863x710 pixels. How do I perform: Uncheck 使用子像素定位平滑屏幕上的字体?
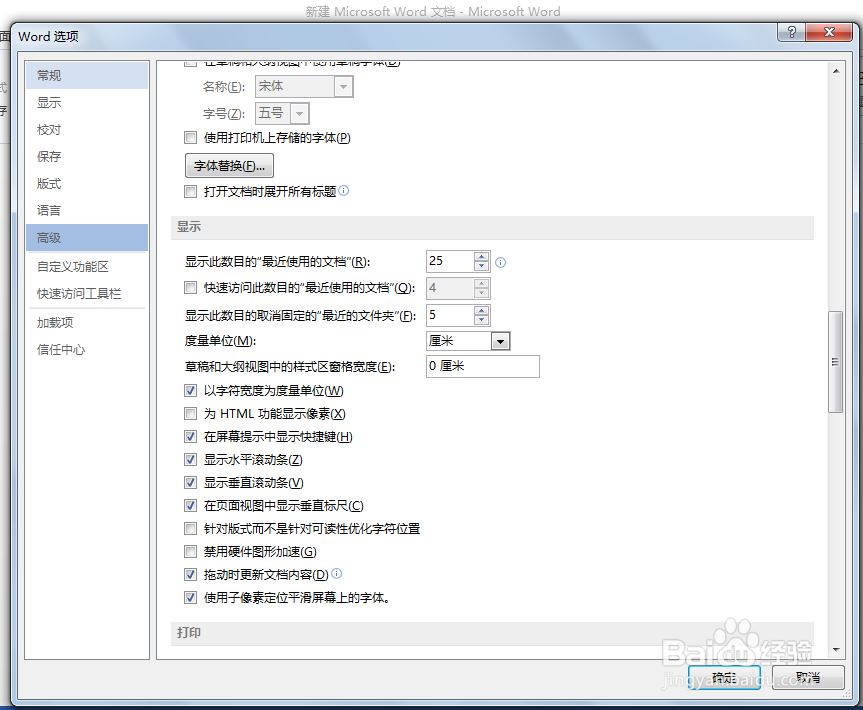[x=190, y=597]
